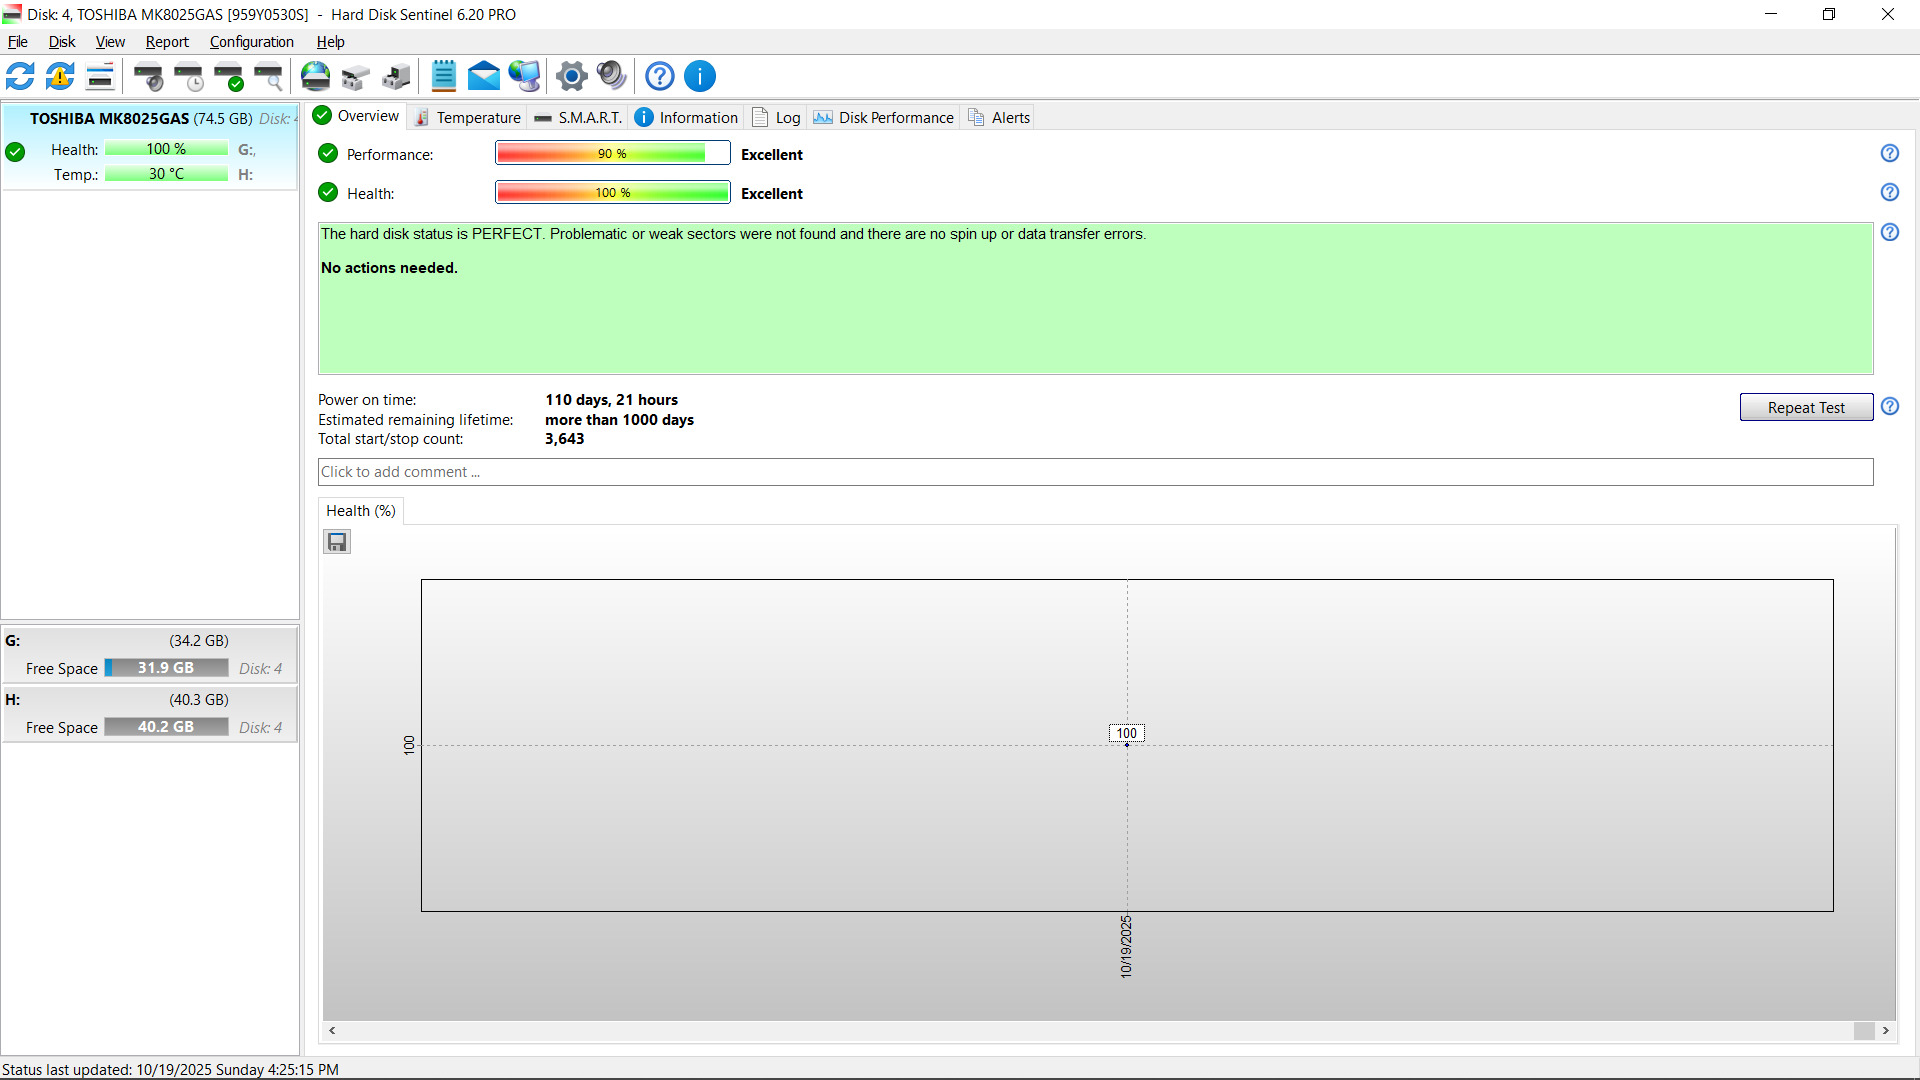Switch to the S.M.A.R.T. tab
The width and height of the screenshot is (1920, 1080).
pyautogui.click(x=579, y=117)
